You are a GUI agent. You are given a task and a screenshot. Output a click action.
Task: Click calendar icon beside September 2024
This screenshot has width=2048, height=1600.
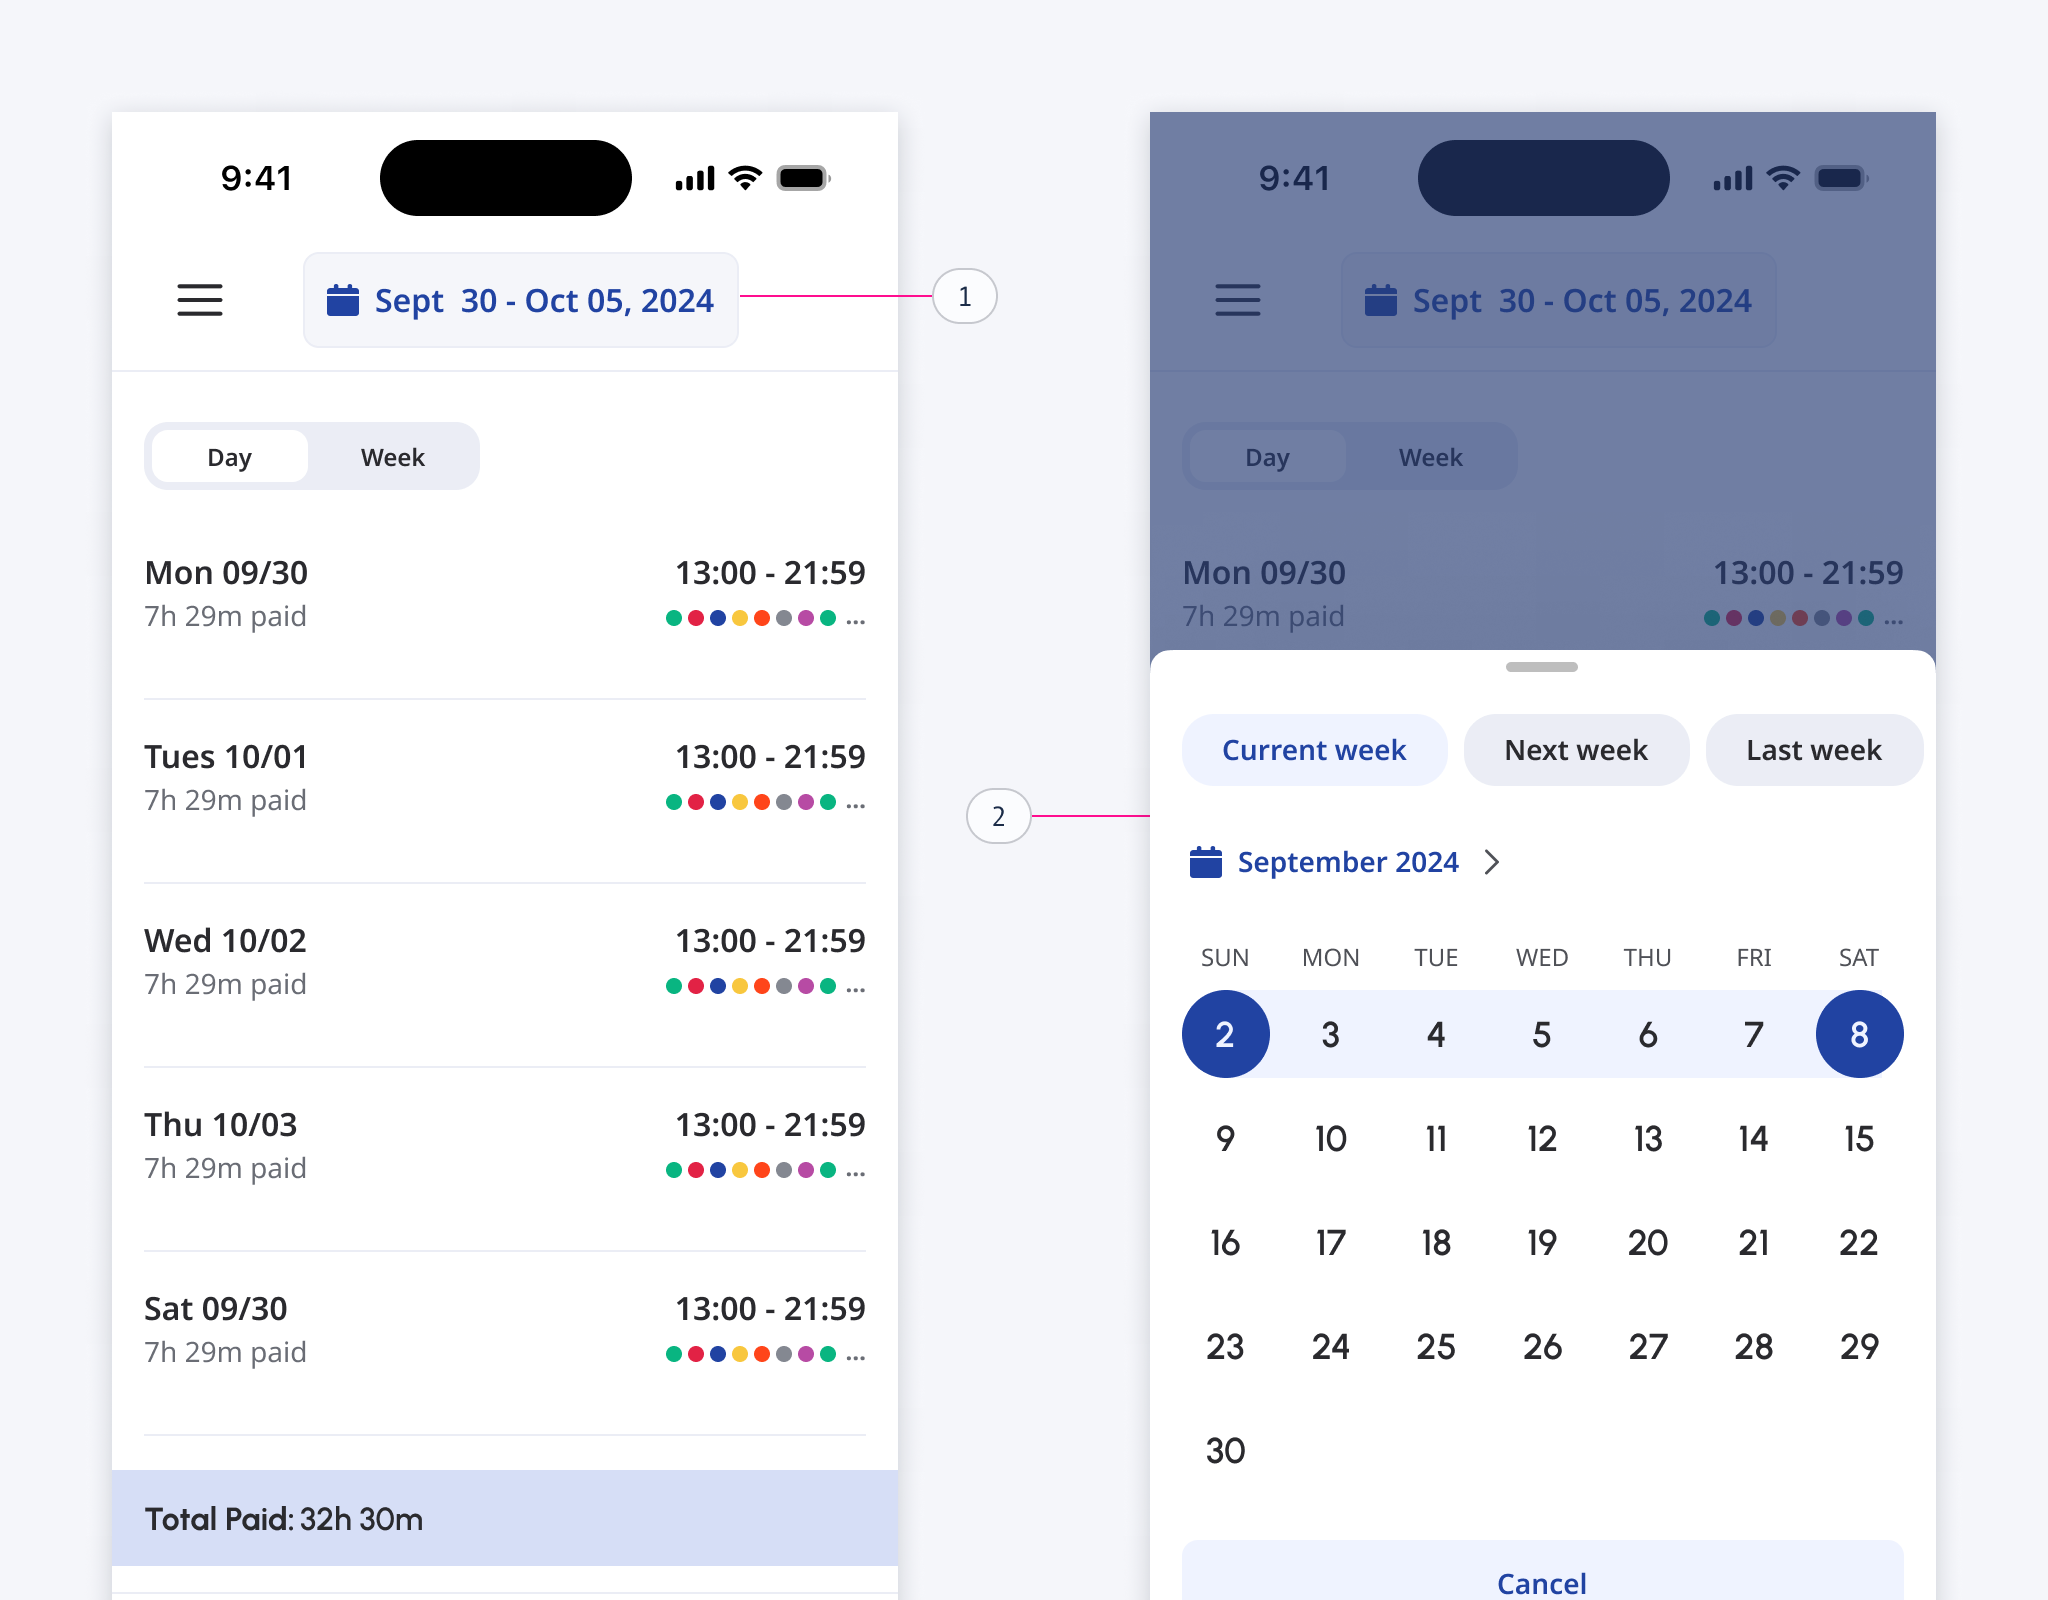pos(1205,862)
